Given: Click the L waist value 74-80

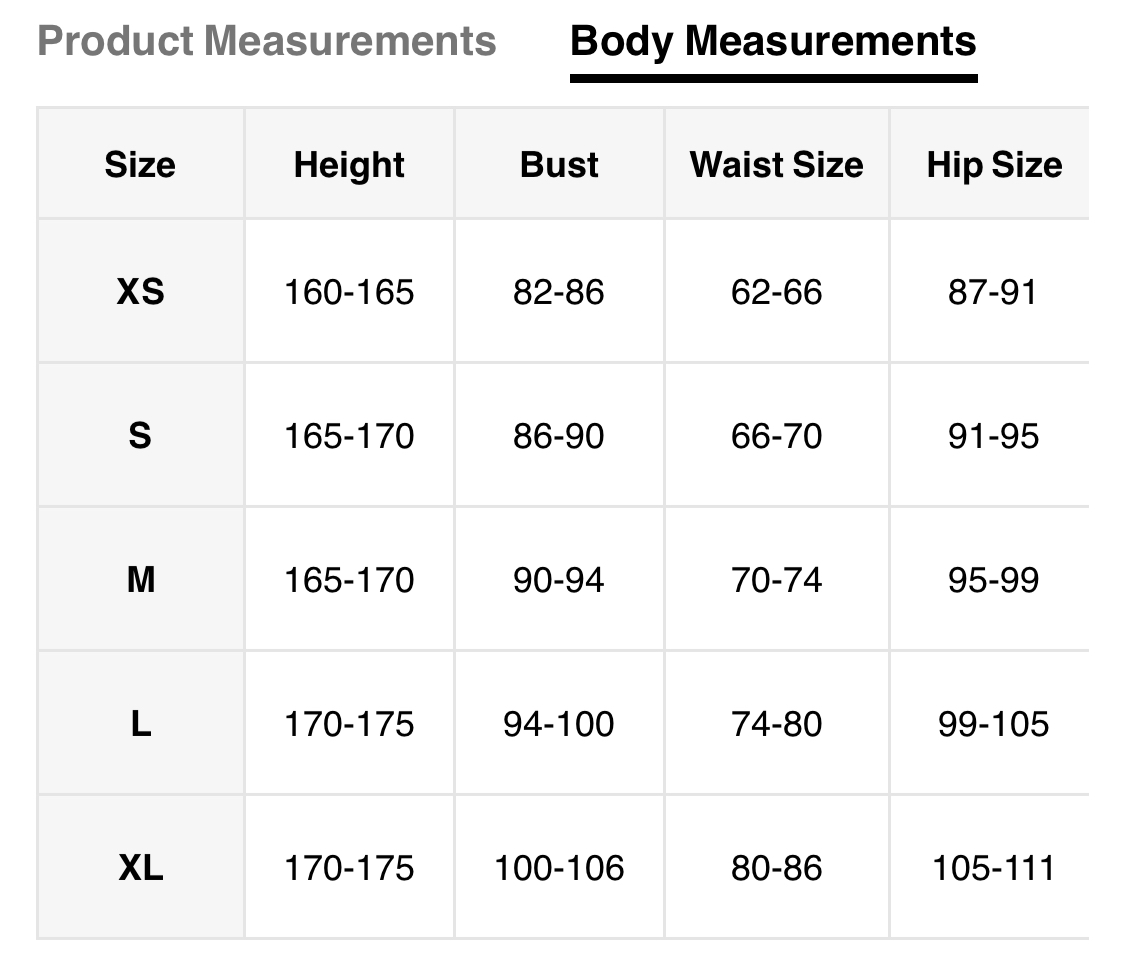Looking at the screenshot, I should [776, 724].
